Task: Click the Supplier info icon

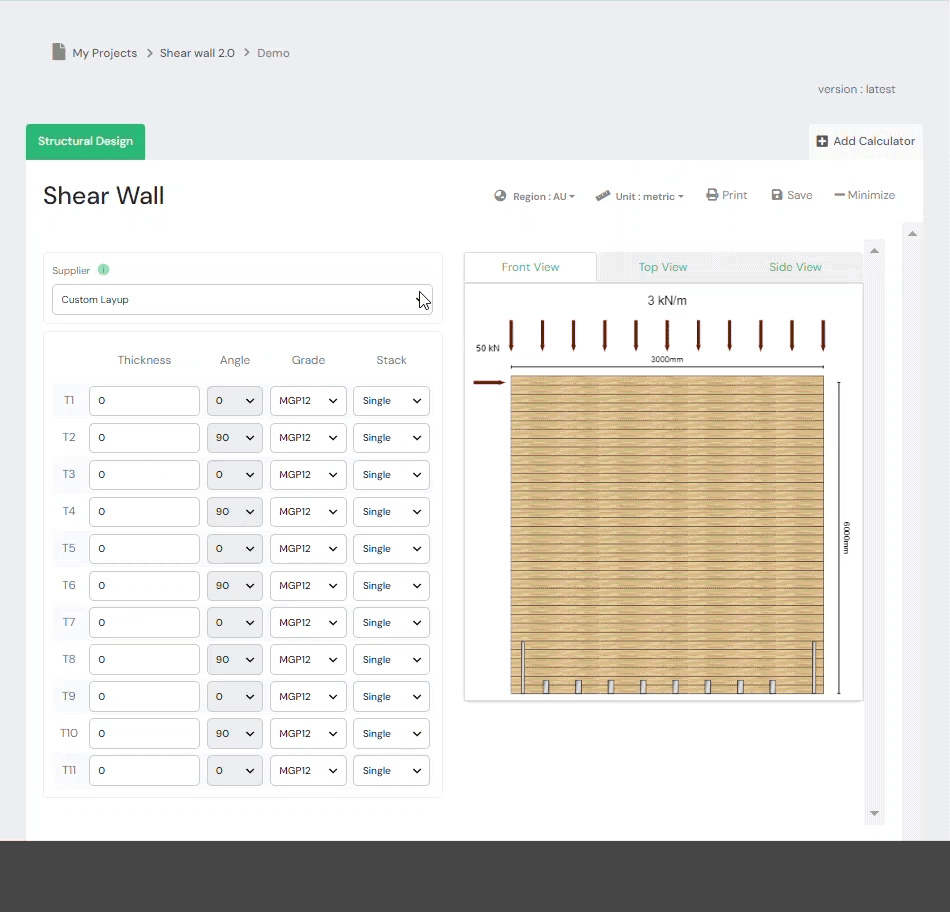Action: (x=104, y=270)
